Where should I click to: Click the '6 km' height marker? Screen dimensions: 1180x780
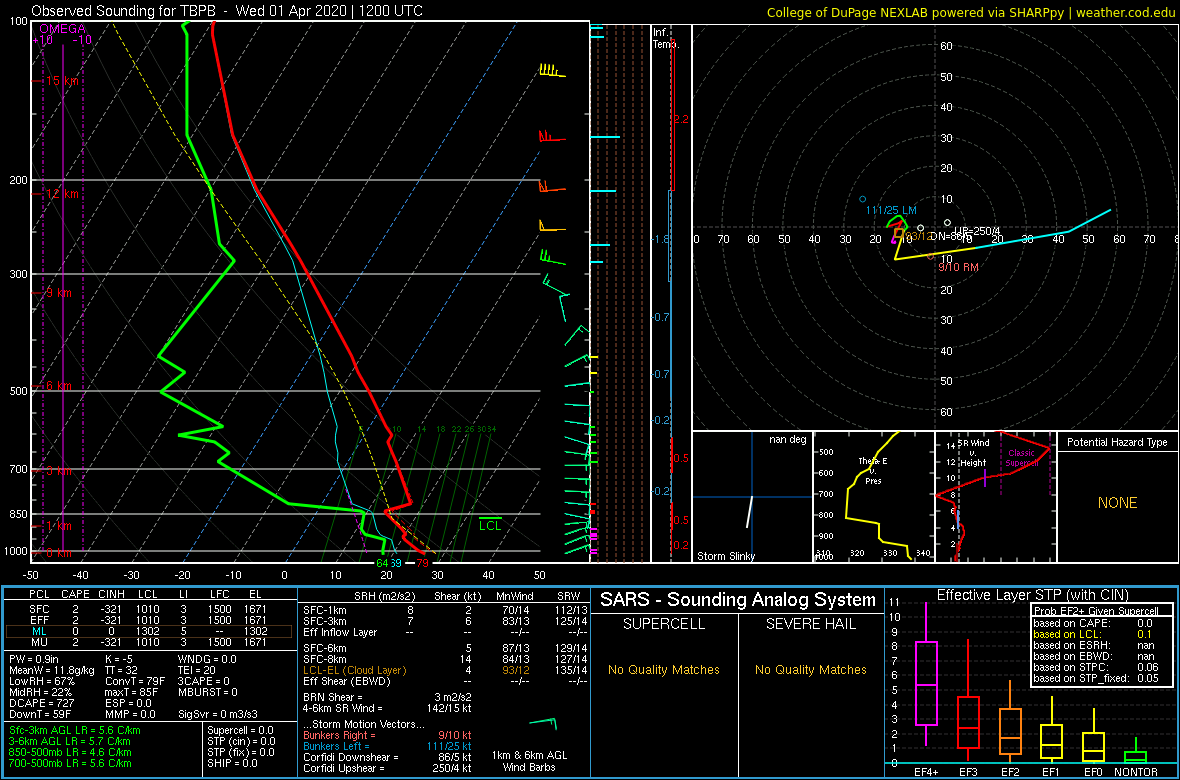[57, 385]
